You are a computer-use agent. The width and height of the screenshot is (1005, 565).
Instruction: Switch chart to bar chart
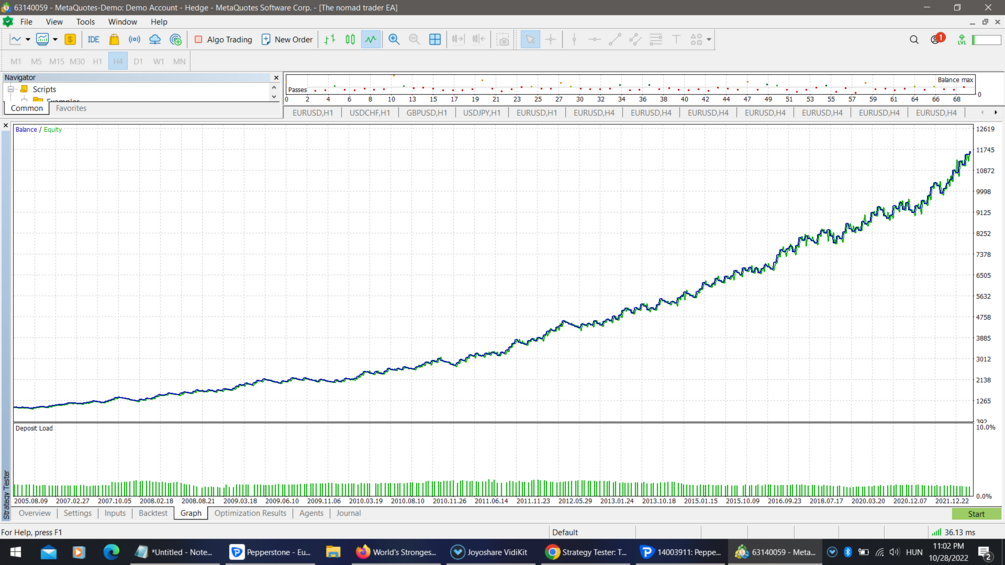(x=330, y=40)
